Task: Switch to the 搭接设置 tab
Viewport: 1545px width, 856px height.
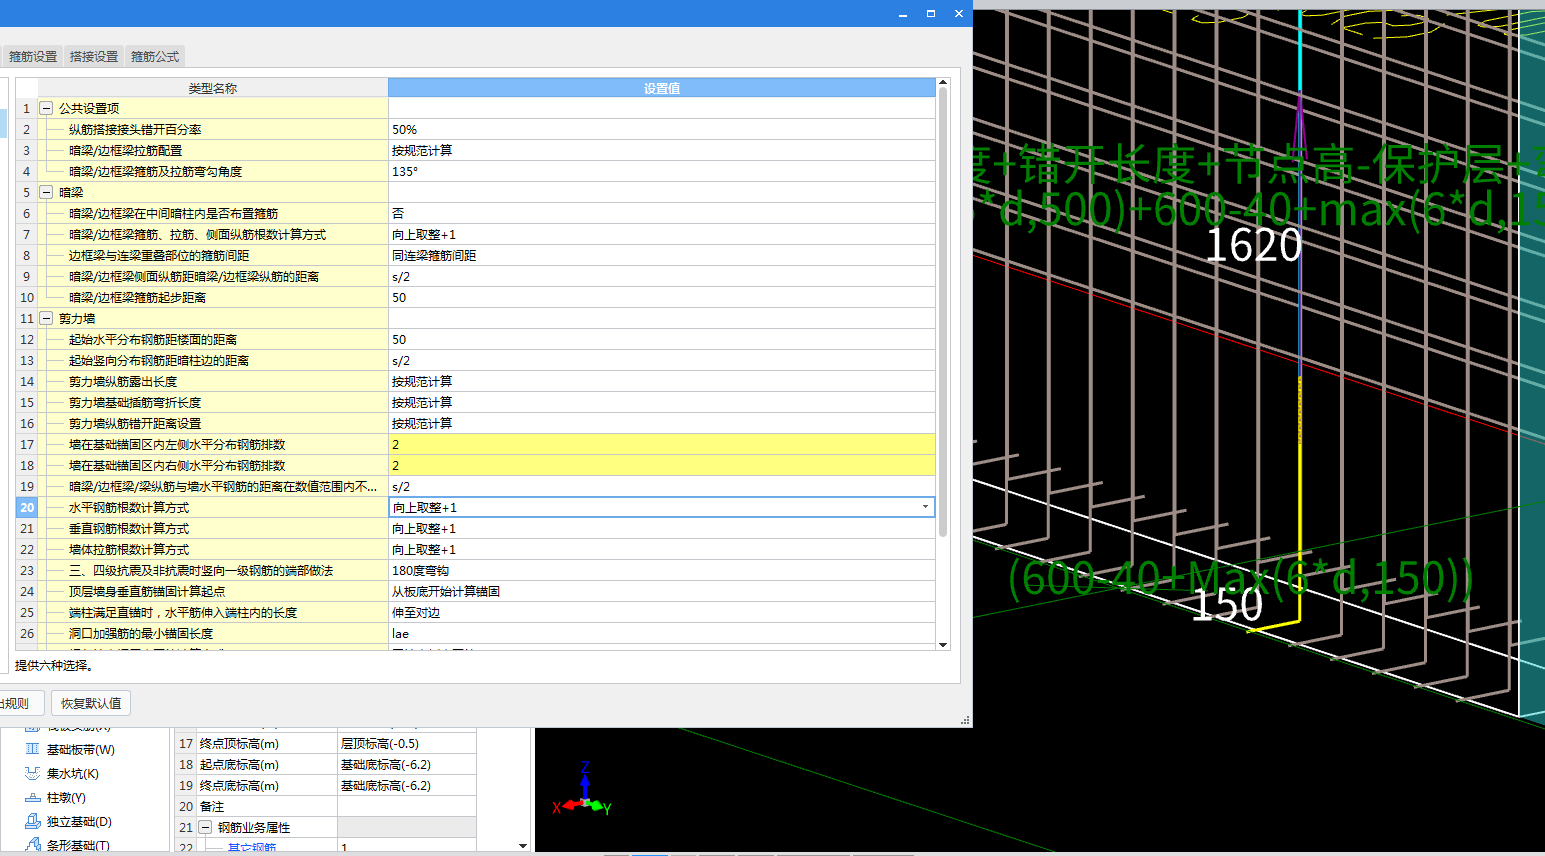Action: click(94, 57)
